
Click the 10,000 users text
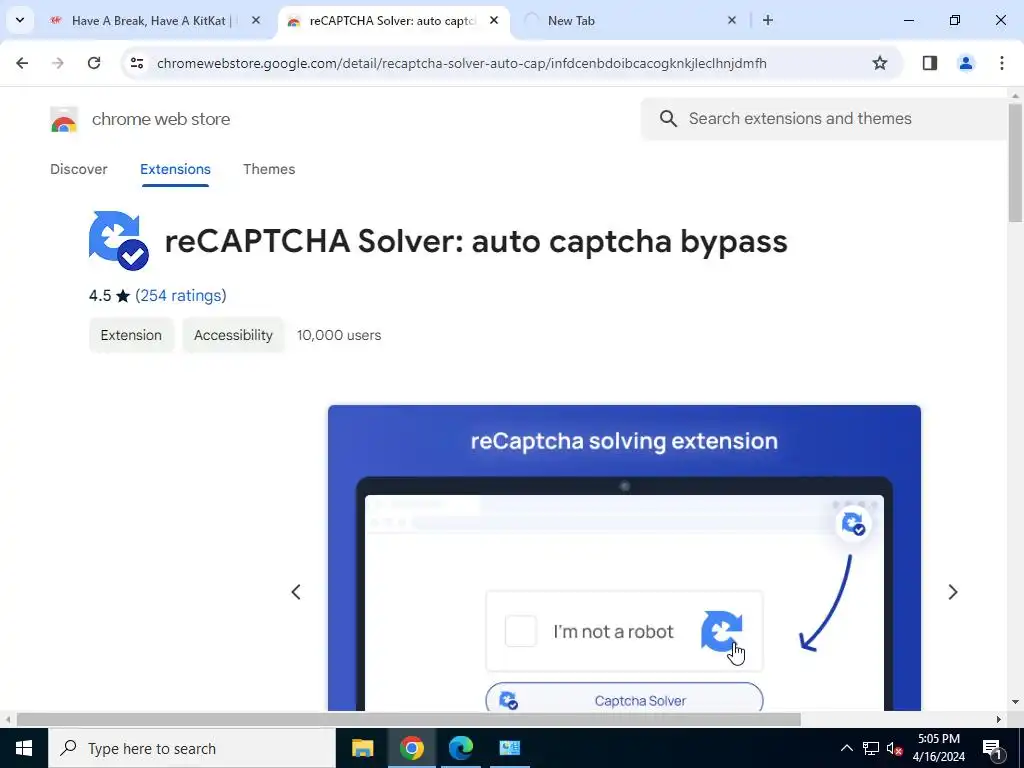(x=339, y=335)
